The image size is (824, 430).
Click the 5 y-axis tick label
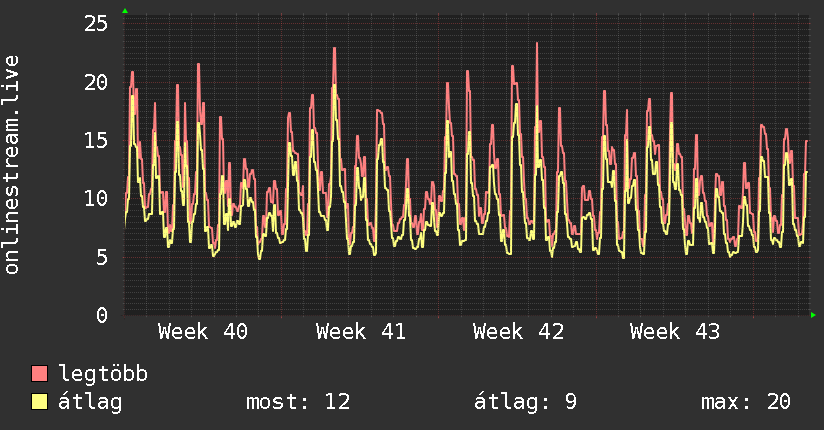click(x=102, y=258)
